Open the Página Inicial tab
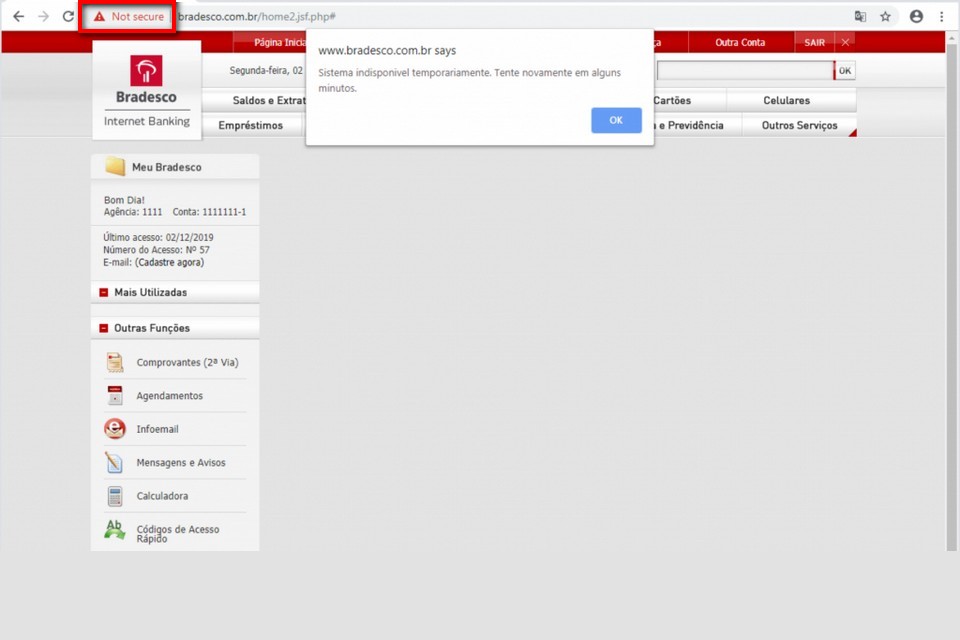The height and width of the screenshot is (640, 960). [280, 42]
